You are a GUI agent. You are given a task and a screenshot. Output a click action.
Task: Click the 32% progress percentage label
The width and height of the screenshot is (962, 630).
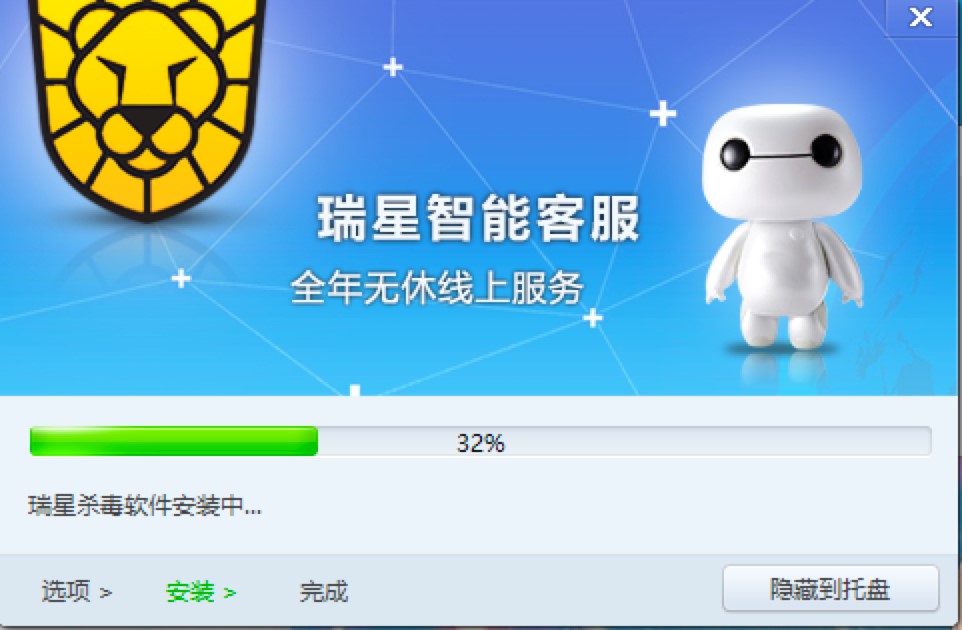click(x=480, y=443)
